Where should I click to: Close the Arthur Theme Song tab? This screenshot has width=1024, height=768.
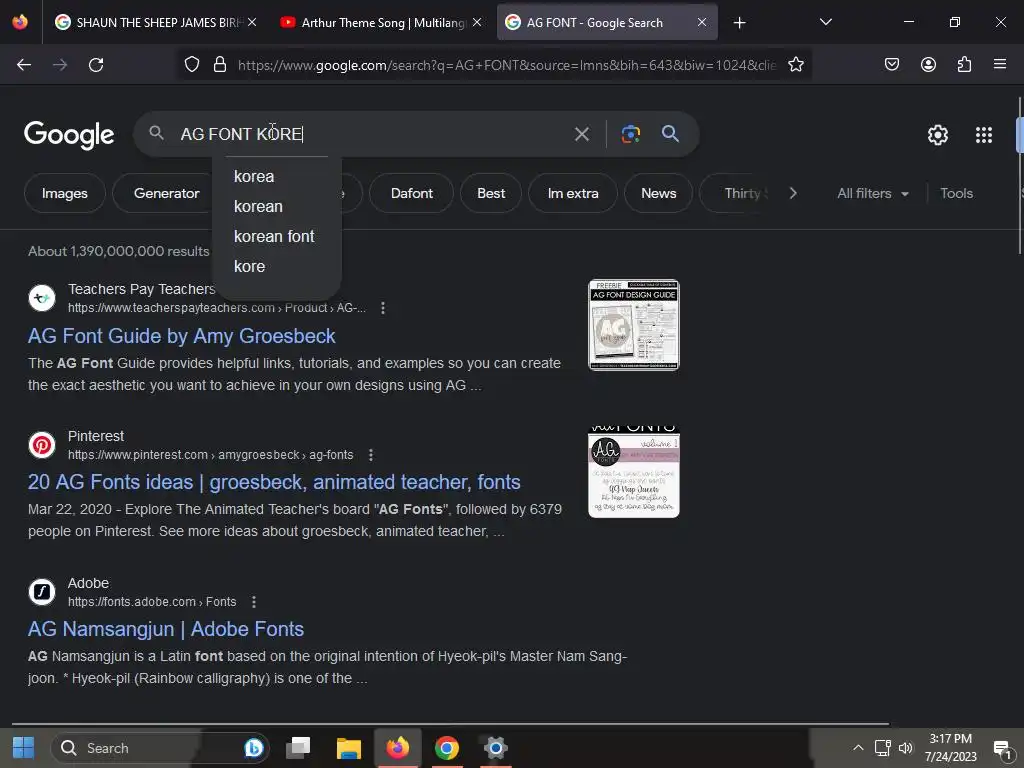click(x=477, y=22)
